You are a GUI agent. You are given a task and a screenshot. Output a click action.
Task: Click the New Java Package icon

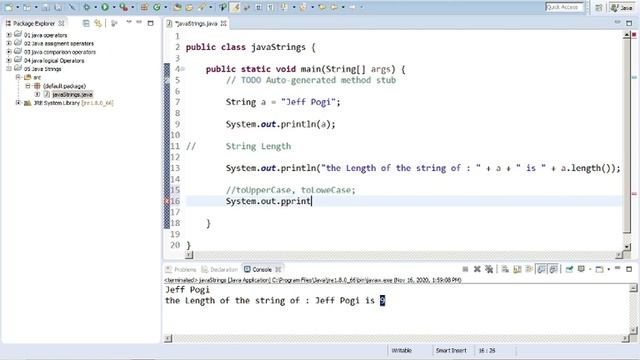pos(144,7)
